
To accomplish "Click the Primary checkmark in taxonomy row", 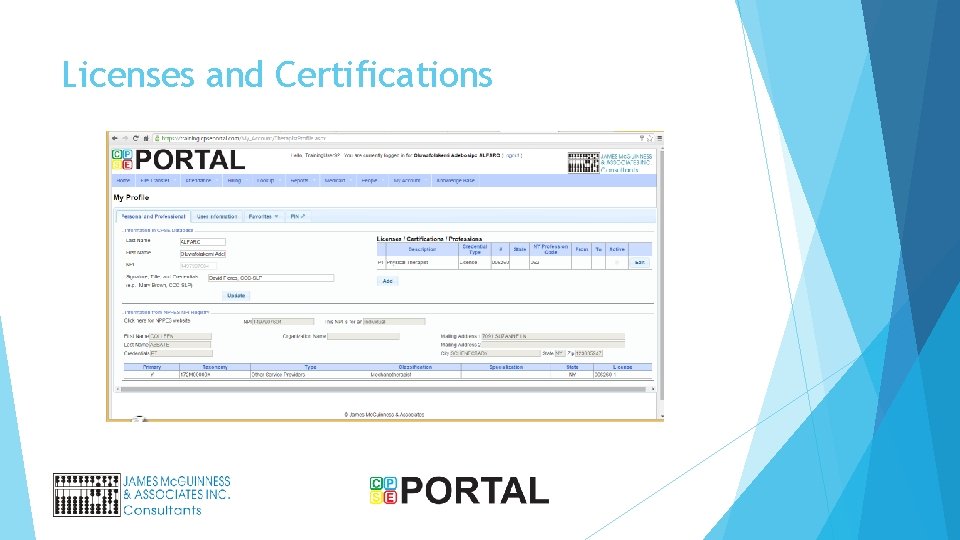I will [152, 375].
